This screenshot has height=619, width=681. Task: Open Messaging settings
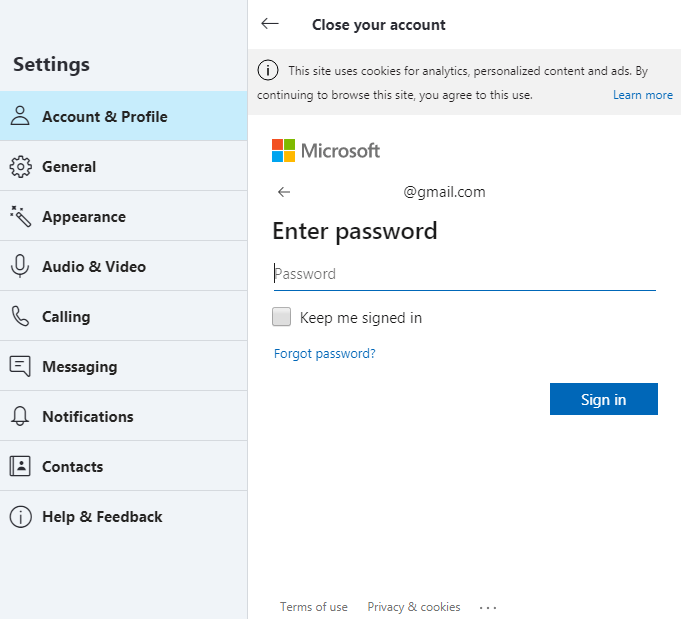tap(124, 366)
